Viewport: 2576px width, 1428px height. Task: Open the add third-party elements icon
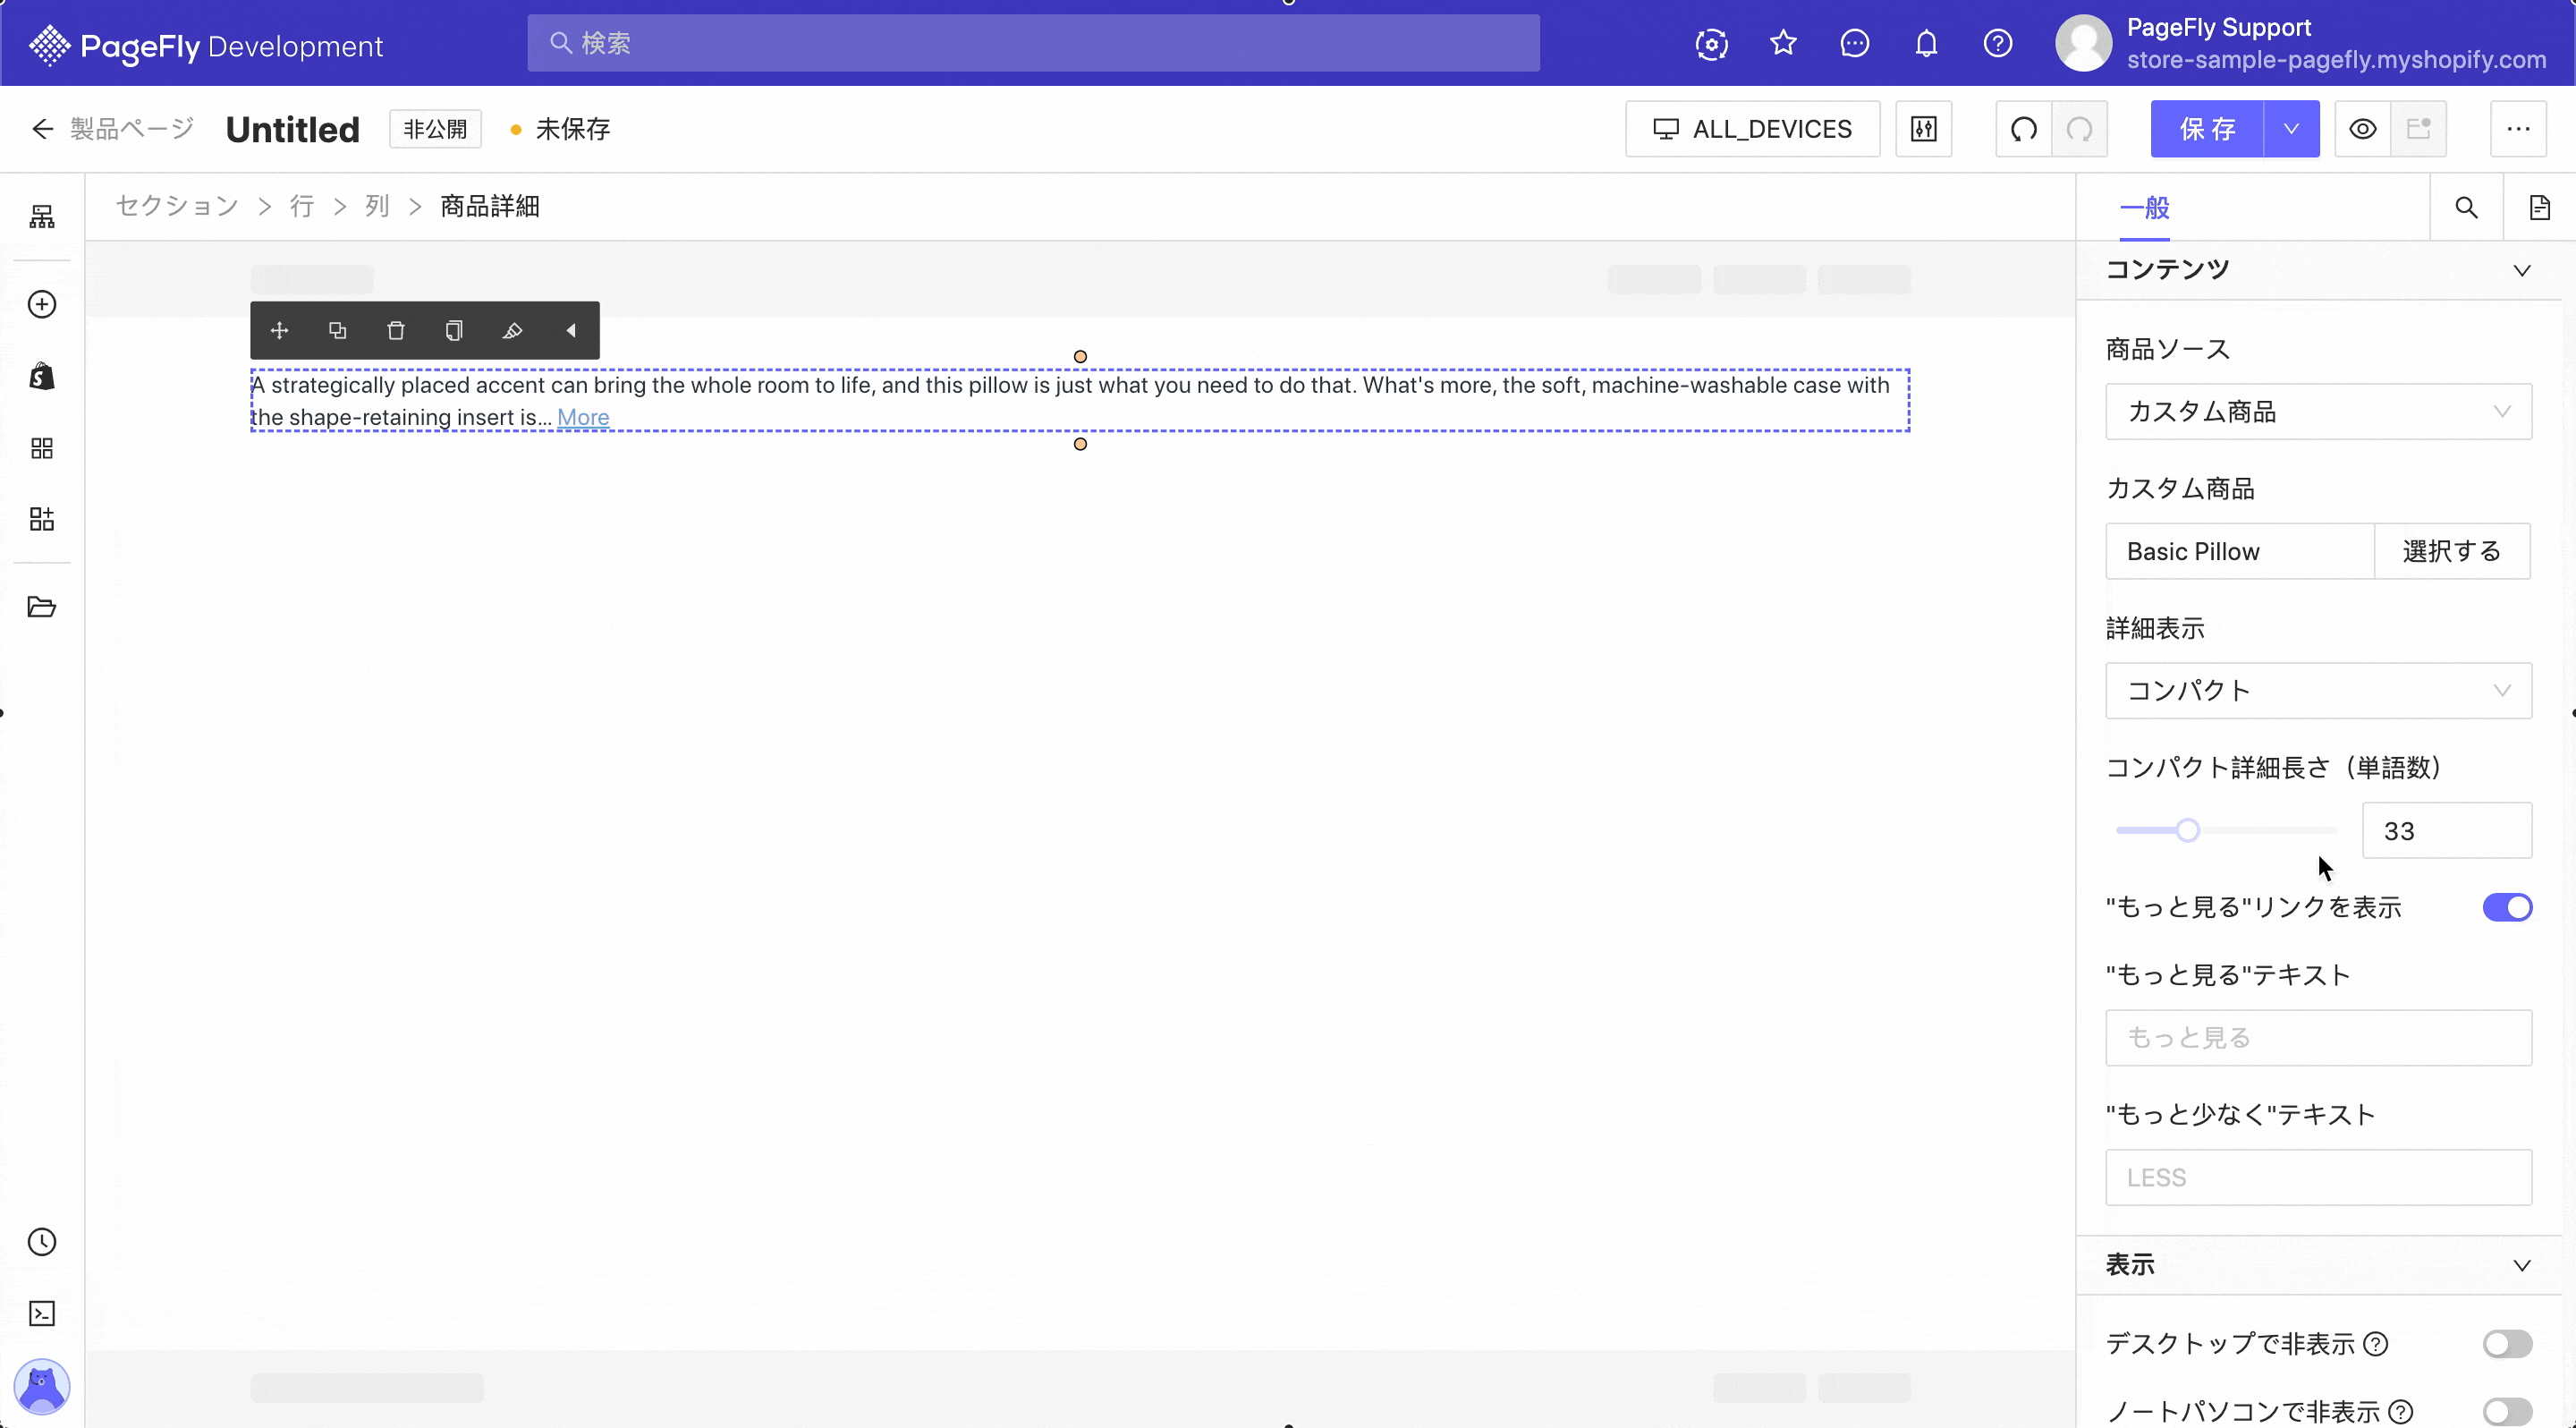[42, 519]
